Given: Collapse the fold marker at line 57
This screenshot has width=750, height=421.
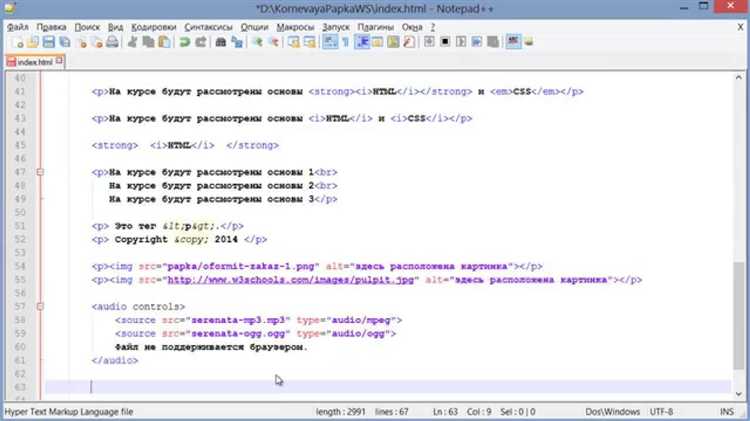Looking at the screenshot, I should [40, 306].
